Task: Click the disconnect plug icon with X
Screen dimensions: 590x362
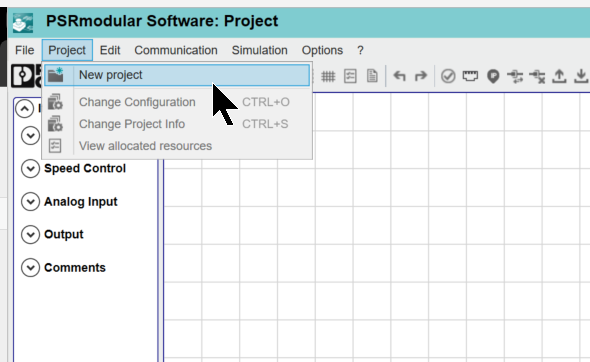Action: point(537,76)
